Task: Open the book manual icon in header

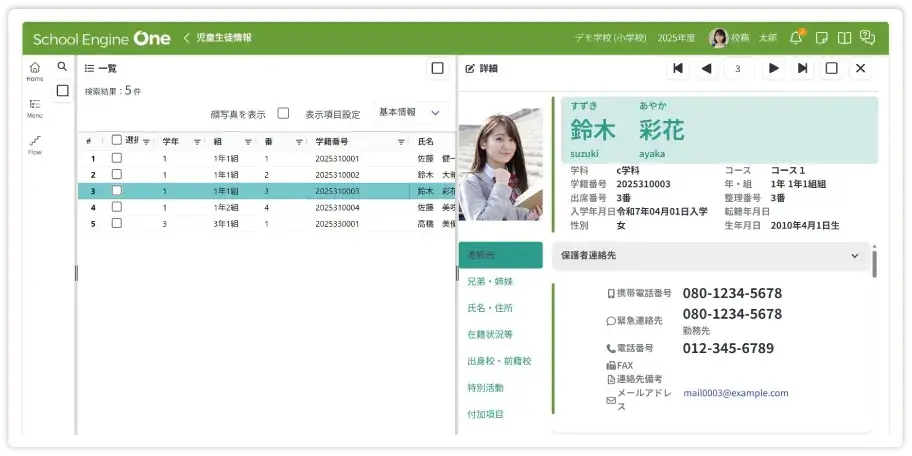Action: (x=844, y=38)
